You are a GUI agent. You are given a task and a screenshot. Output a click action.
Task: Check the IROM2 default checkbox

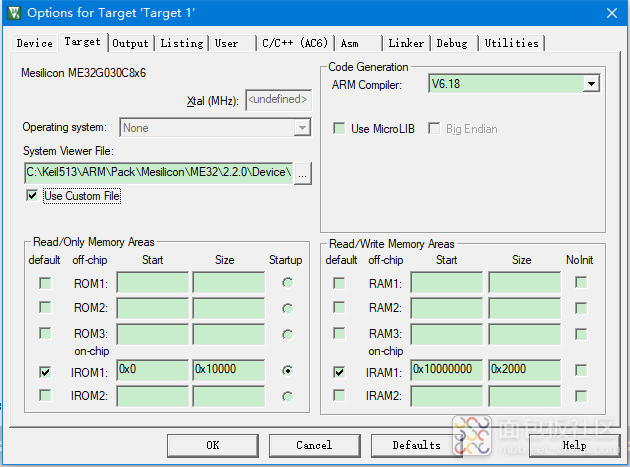tap(45, 395)
